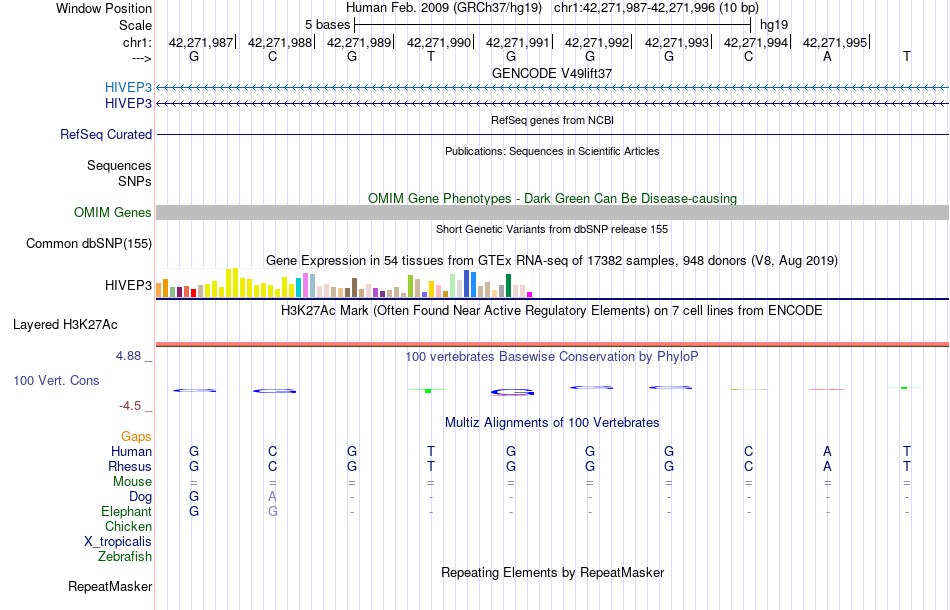Viewport: 950px width, 610px height.
Task: Click position label 42,271,995
Action: coord(835,42)
